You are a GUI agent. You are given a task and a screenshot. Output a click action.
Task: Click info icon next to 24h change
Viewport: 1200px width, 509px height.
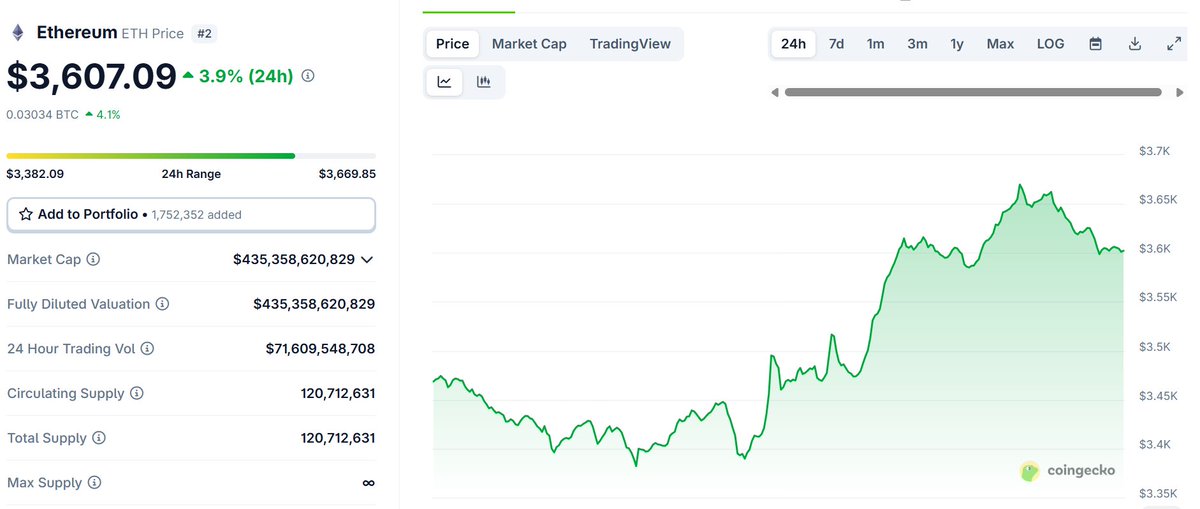[x=308, y=76]
